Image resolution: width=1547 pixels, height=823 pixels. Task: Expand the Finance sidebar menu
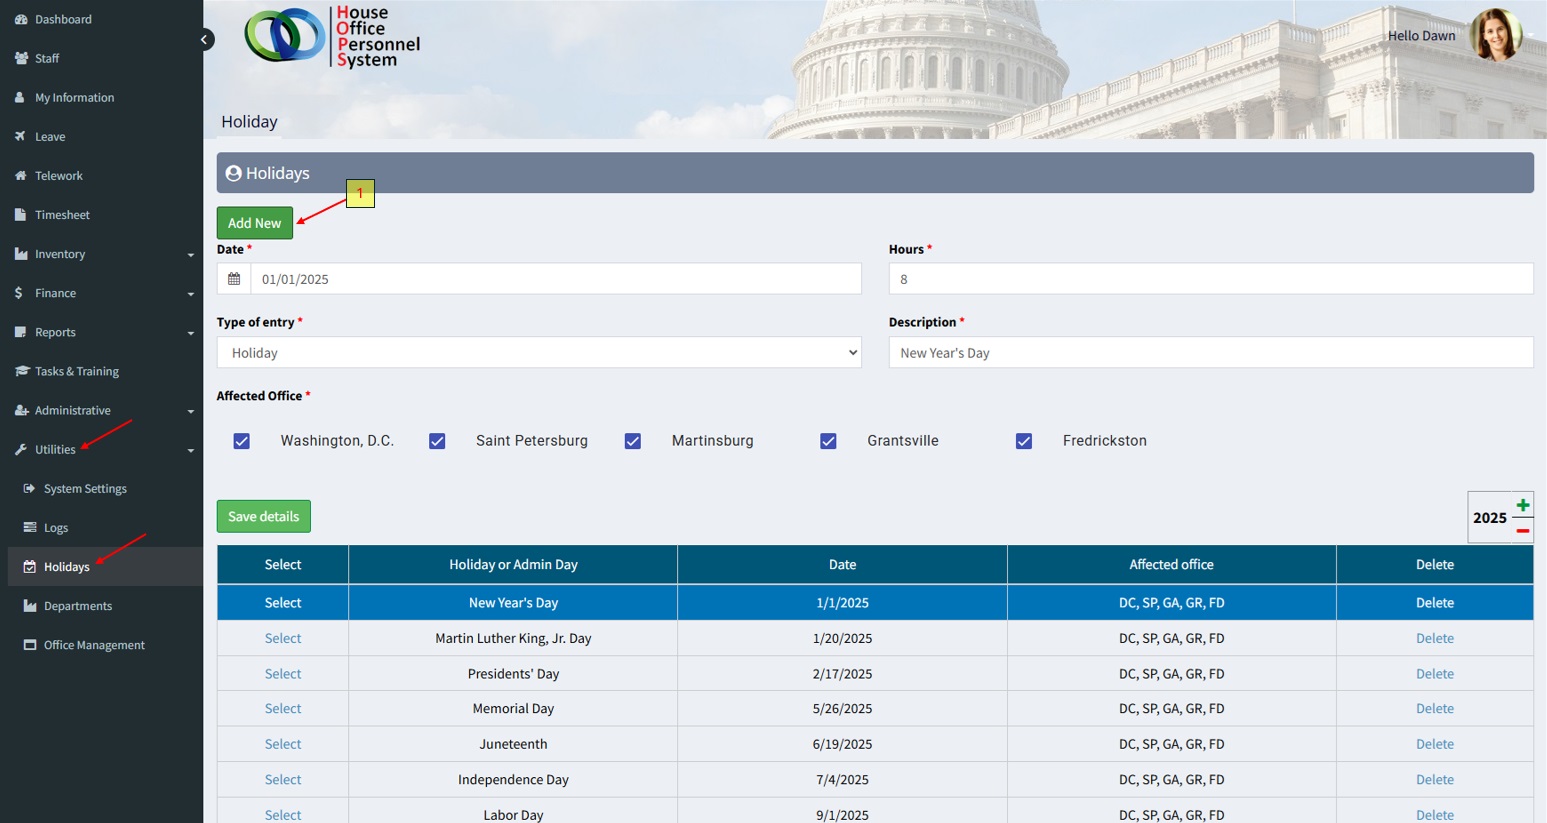coord(100,293)
